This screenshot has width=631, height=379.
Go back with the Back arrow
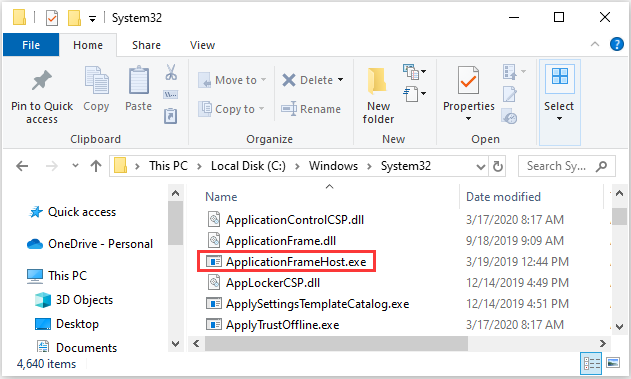point(22,166)
